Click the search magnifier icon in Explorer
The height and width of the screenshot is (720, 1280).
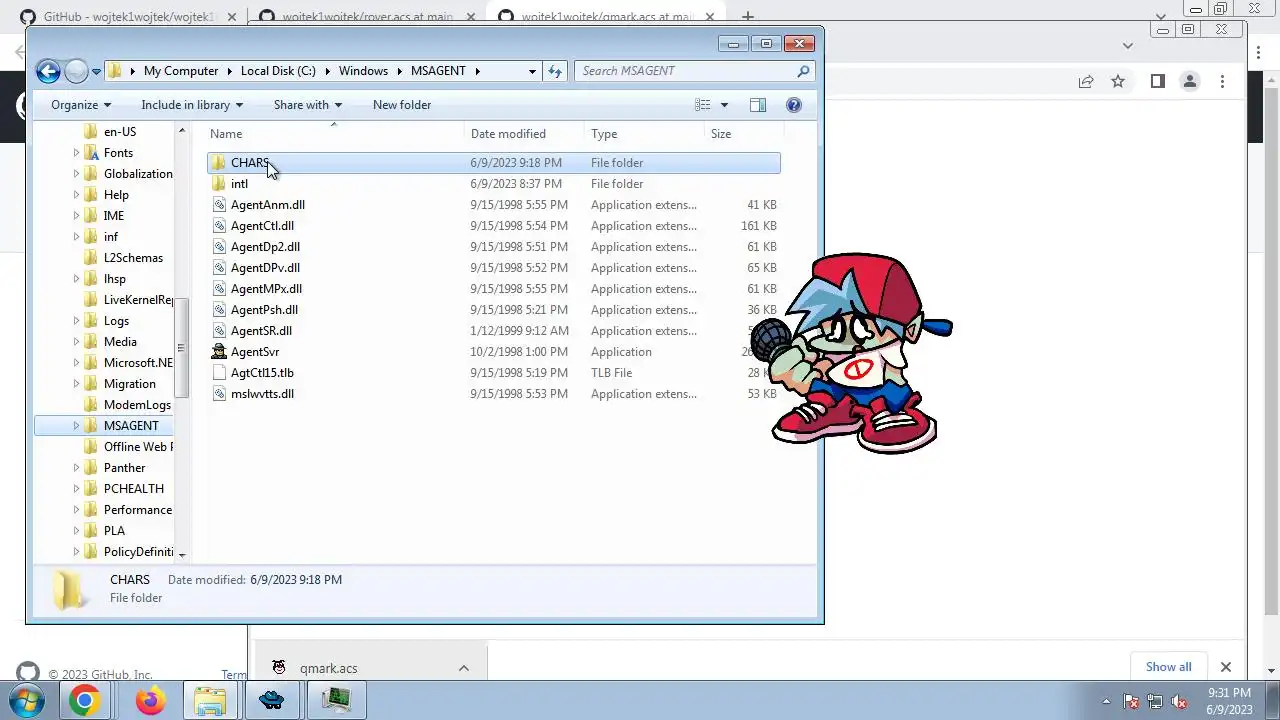point(803,71)
